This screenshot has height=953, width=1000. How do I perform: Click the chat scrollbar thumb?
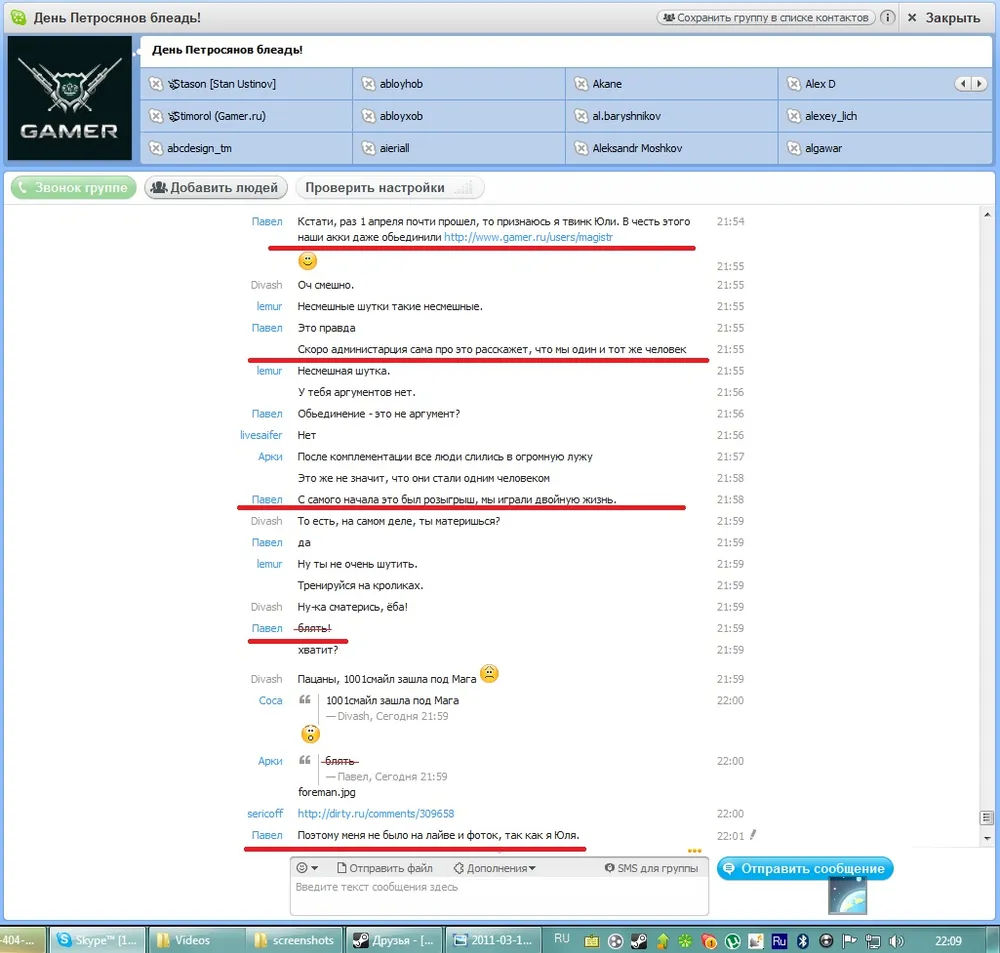click(x=987, y=817)
